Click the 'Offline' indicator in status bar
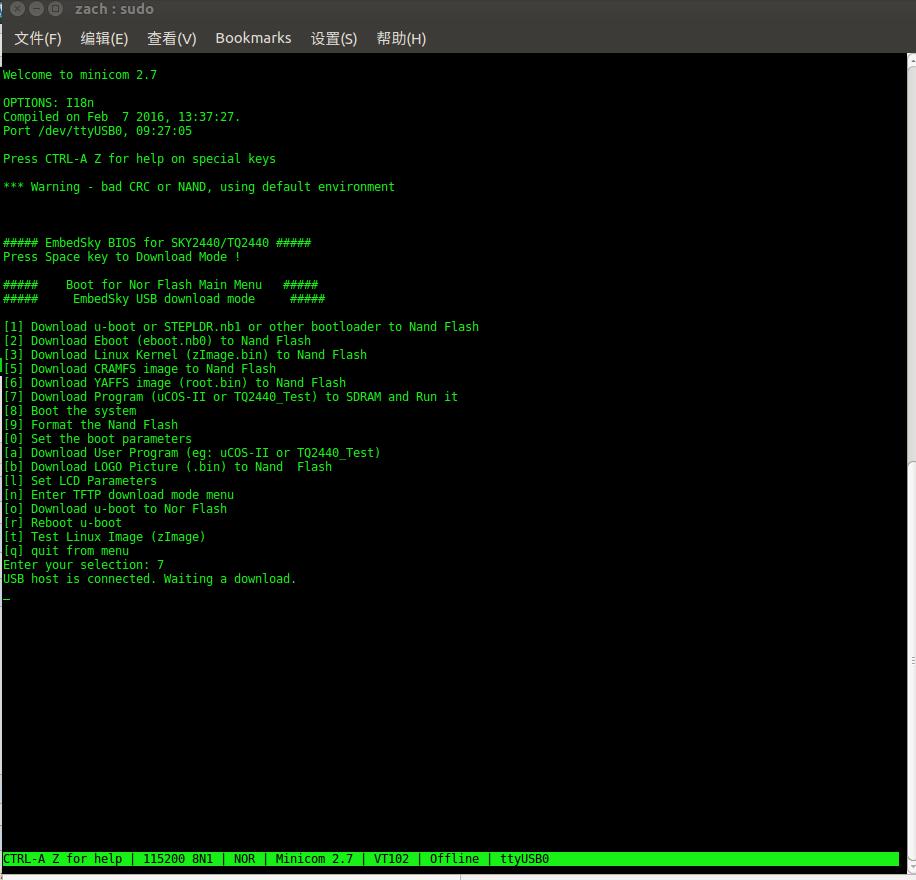The height and width of the screenshot is (880, 916). pyautogui.click(x=455, y=859)
